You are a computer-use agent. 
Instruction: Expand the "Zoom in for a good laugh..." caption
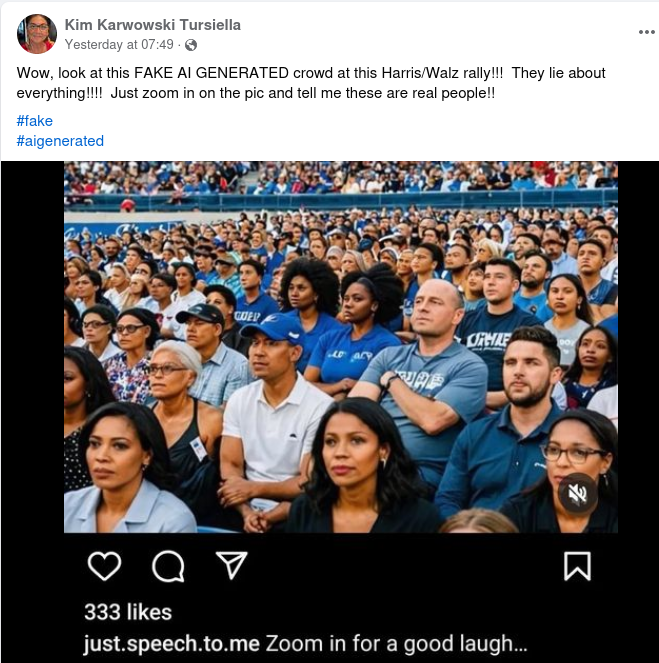pos(396,643)
